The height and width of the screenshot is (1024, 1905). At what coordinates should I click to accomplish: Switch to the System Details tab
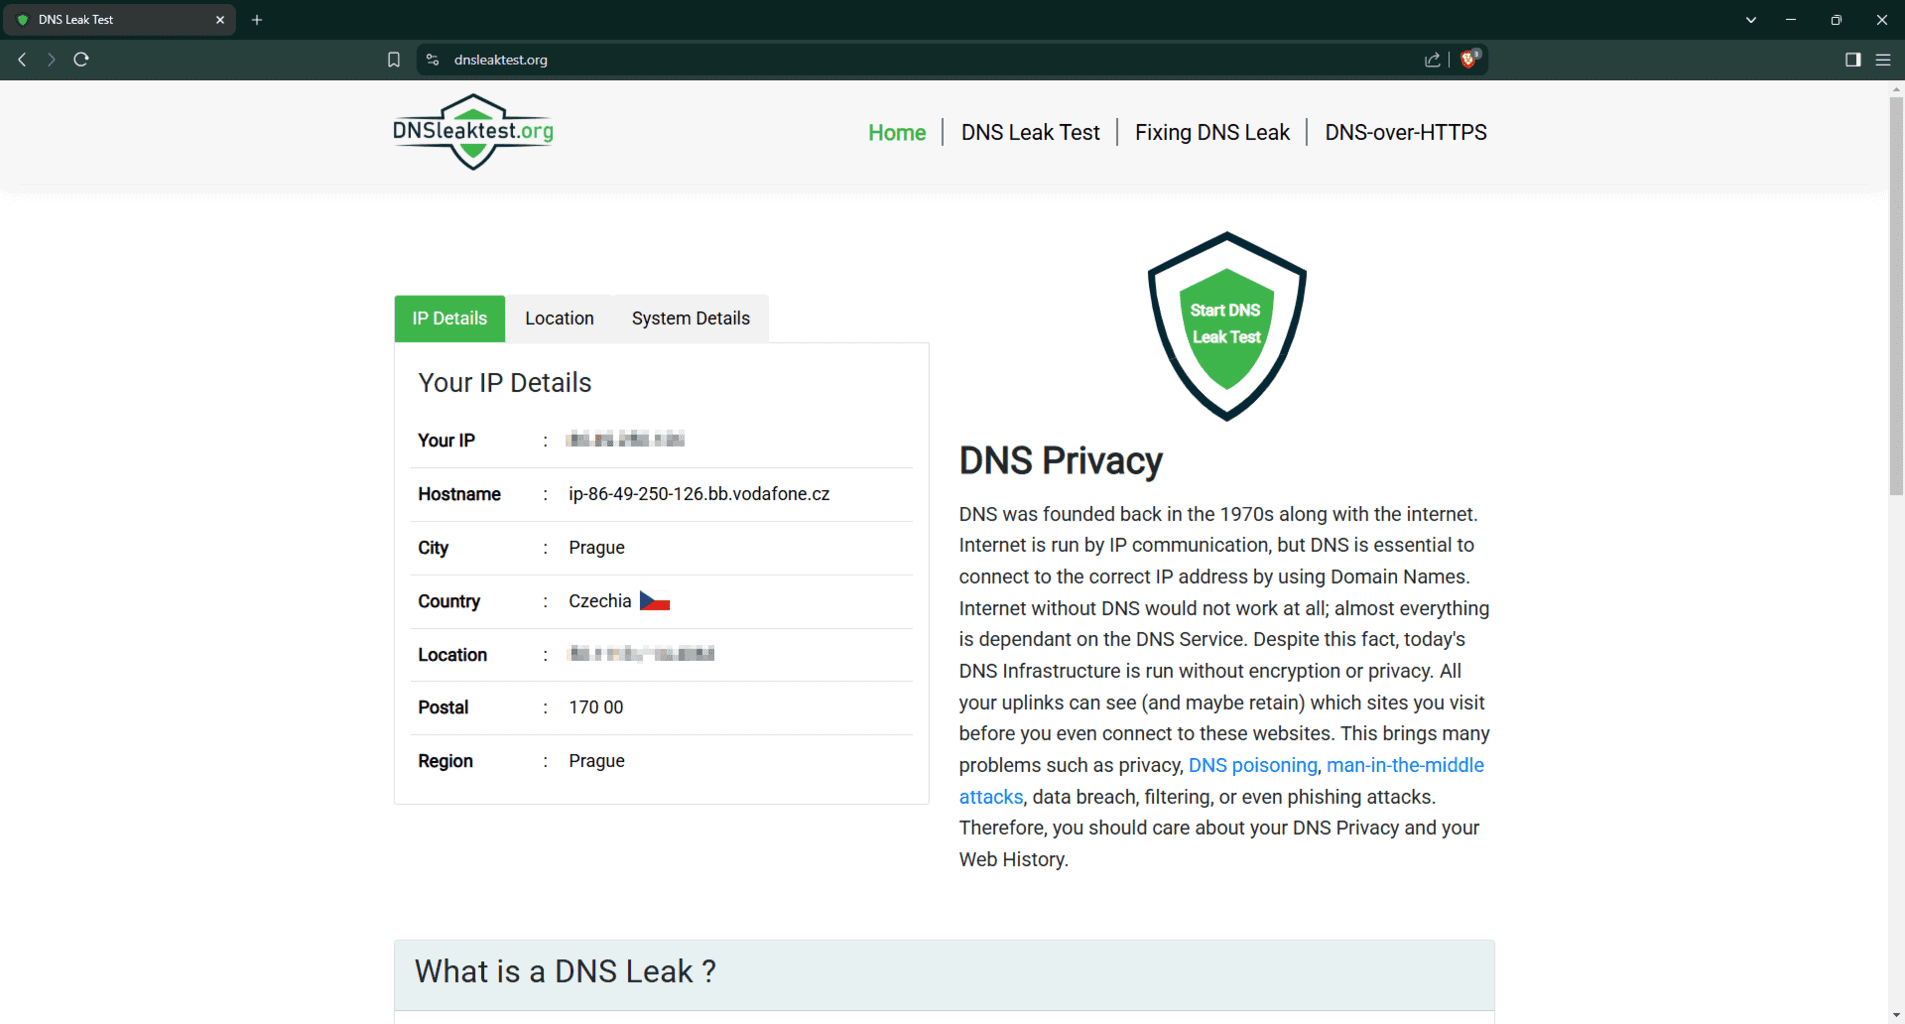point(690,318)
